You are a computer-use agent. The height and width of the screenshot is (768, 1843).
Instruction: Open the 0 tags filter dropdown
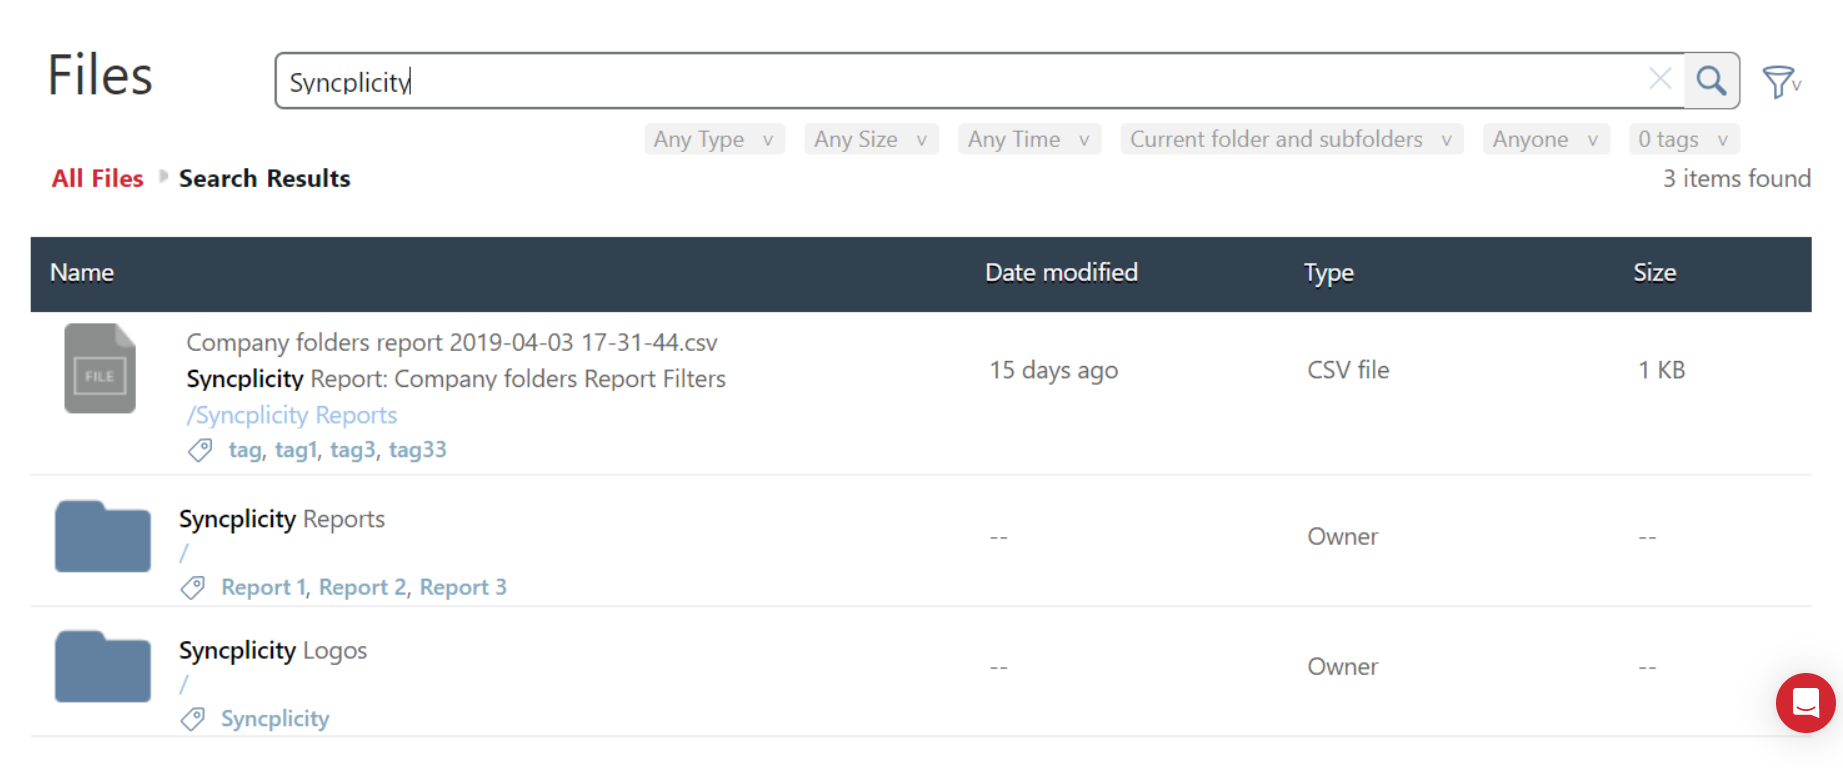point(1684,139)
